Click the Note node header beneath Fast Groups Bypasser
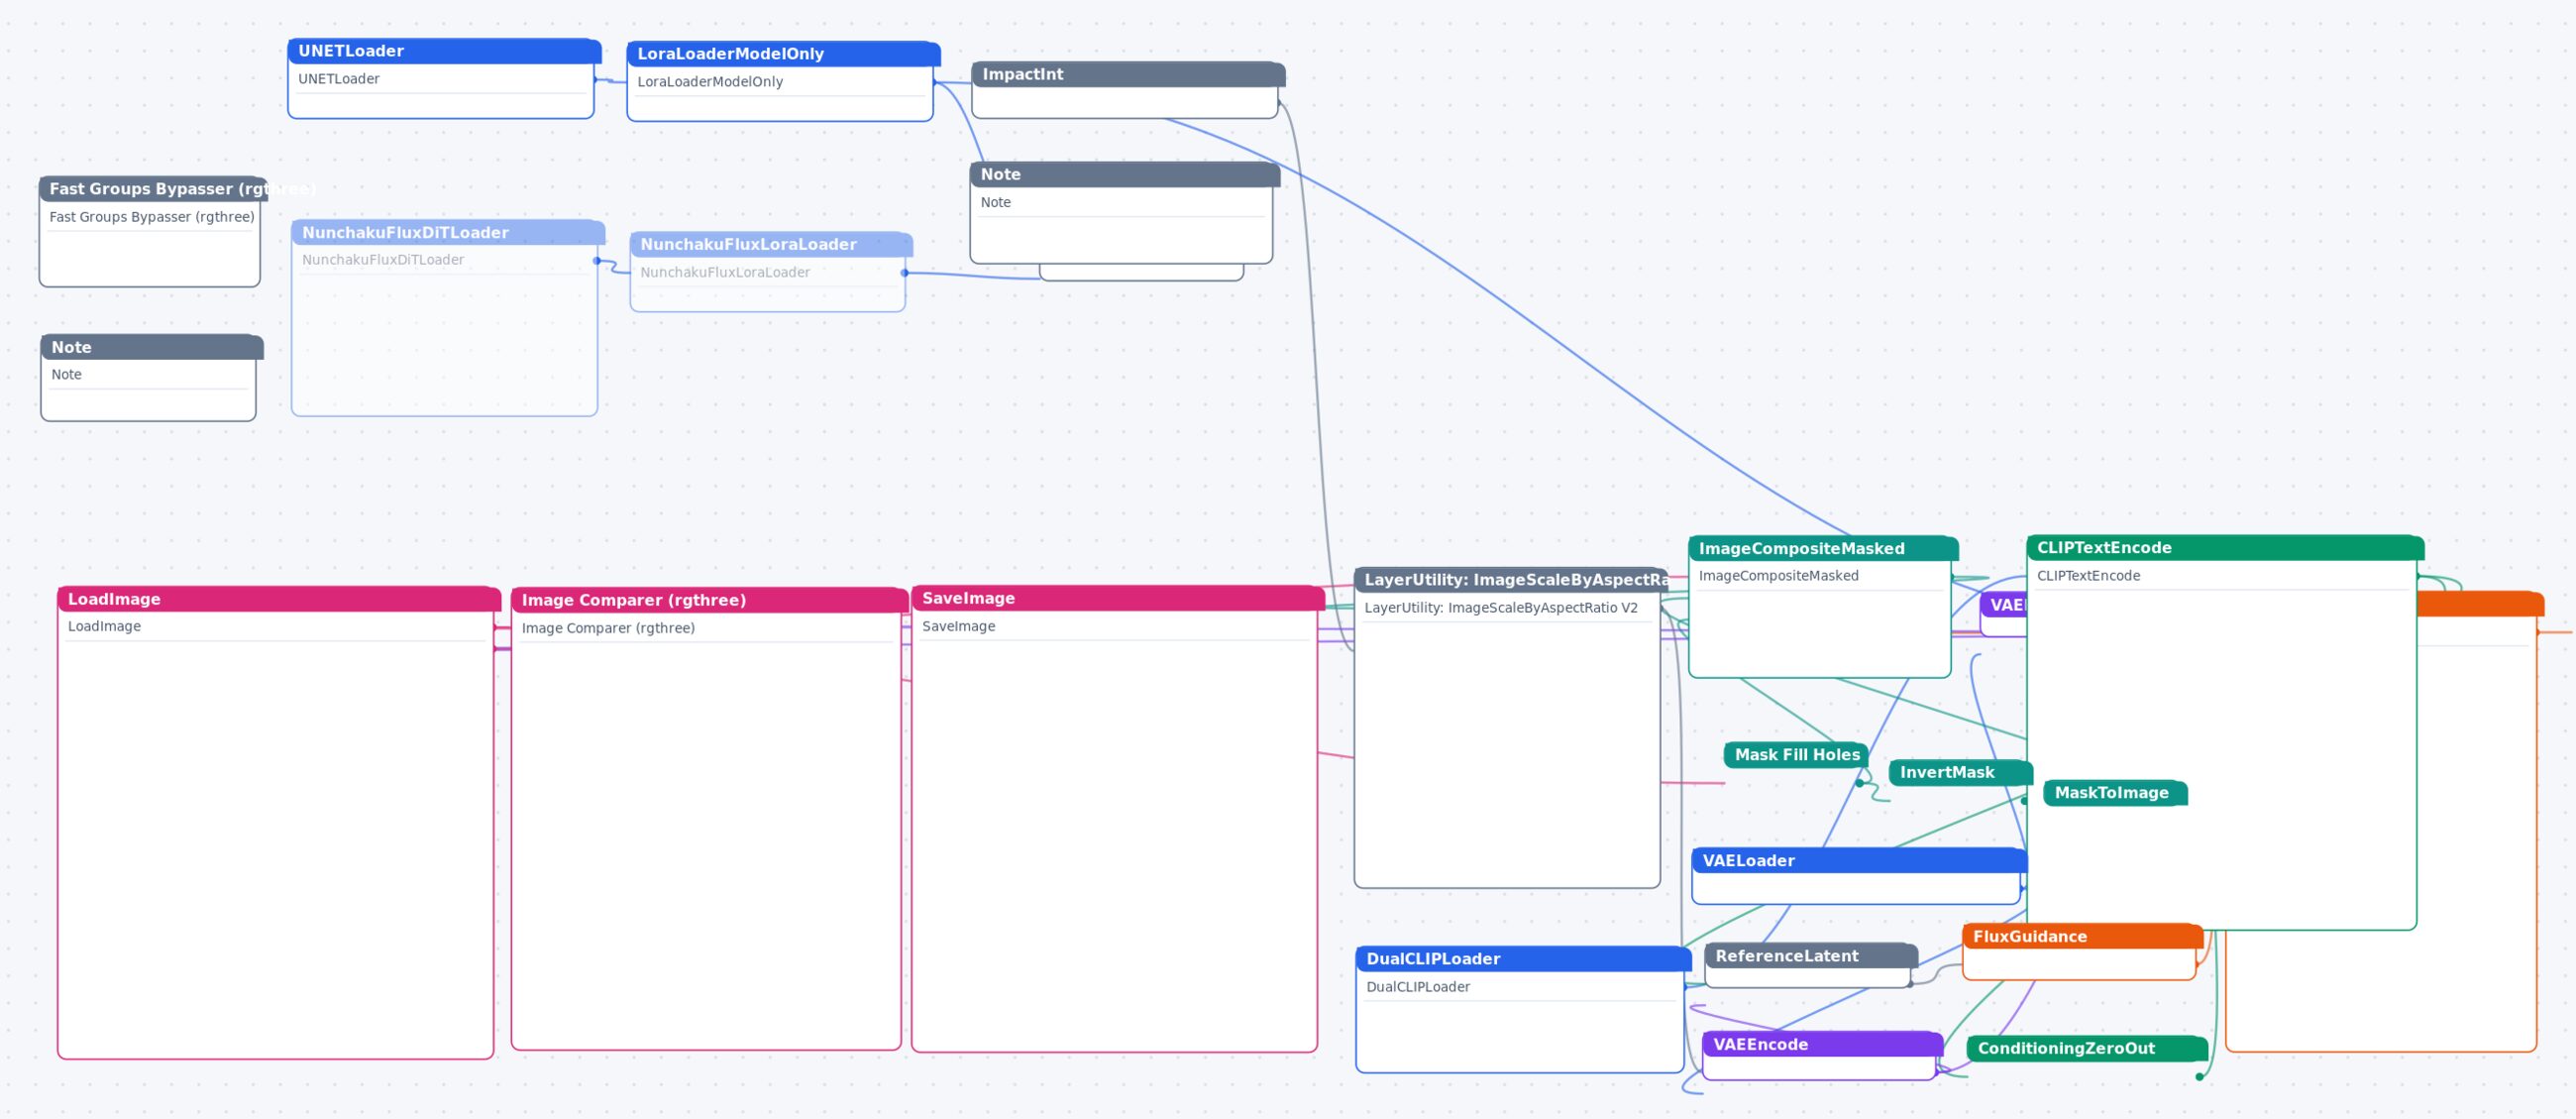2576x1119 pixels. tap(152, 347)
